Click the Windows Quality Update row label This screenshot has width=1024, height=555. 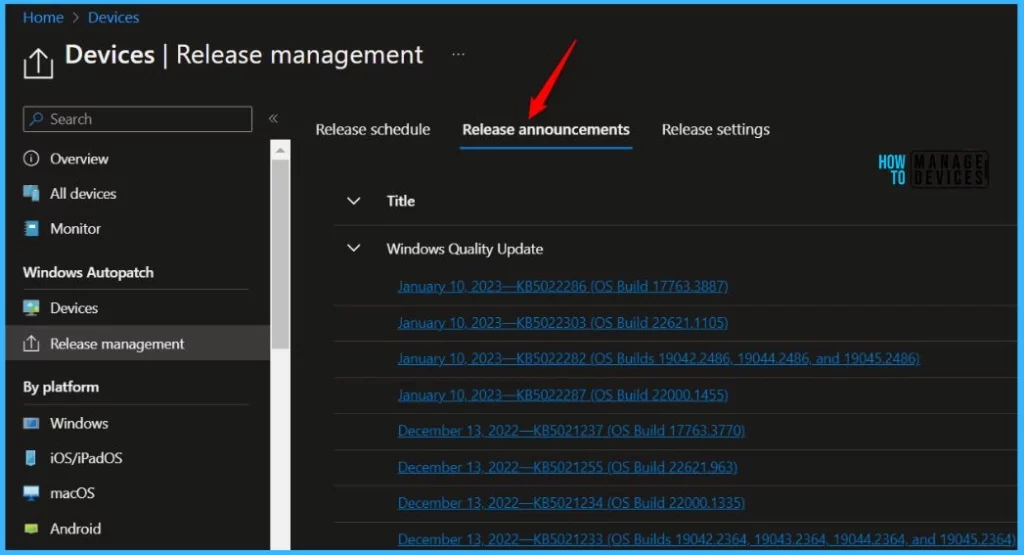464,249
